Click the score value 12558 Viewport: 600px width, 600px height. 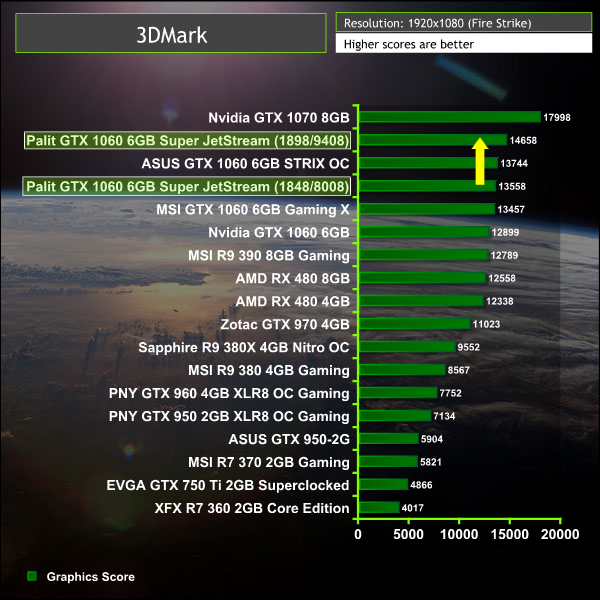(502, 278)
